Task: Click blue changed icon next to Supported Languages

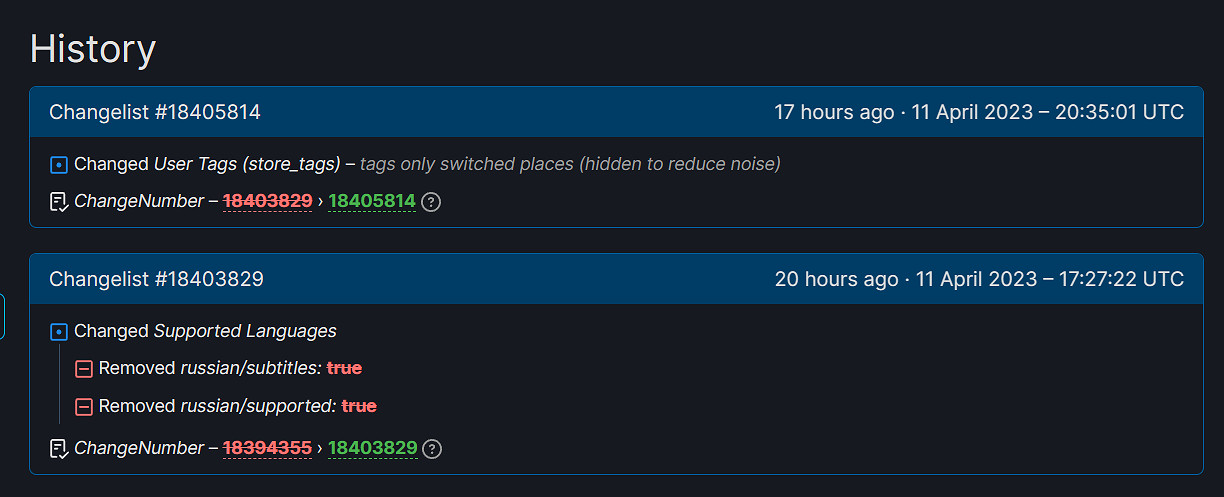Action: (59, 331)
